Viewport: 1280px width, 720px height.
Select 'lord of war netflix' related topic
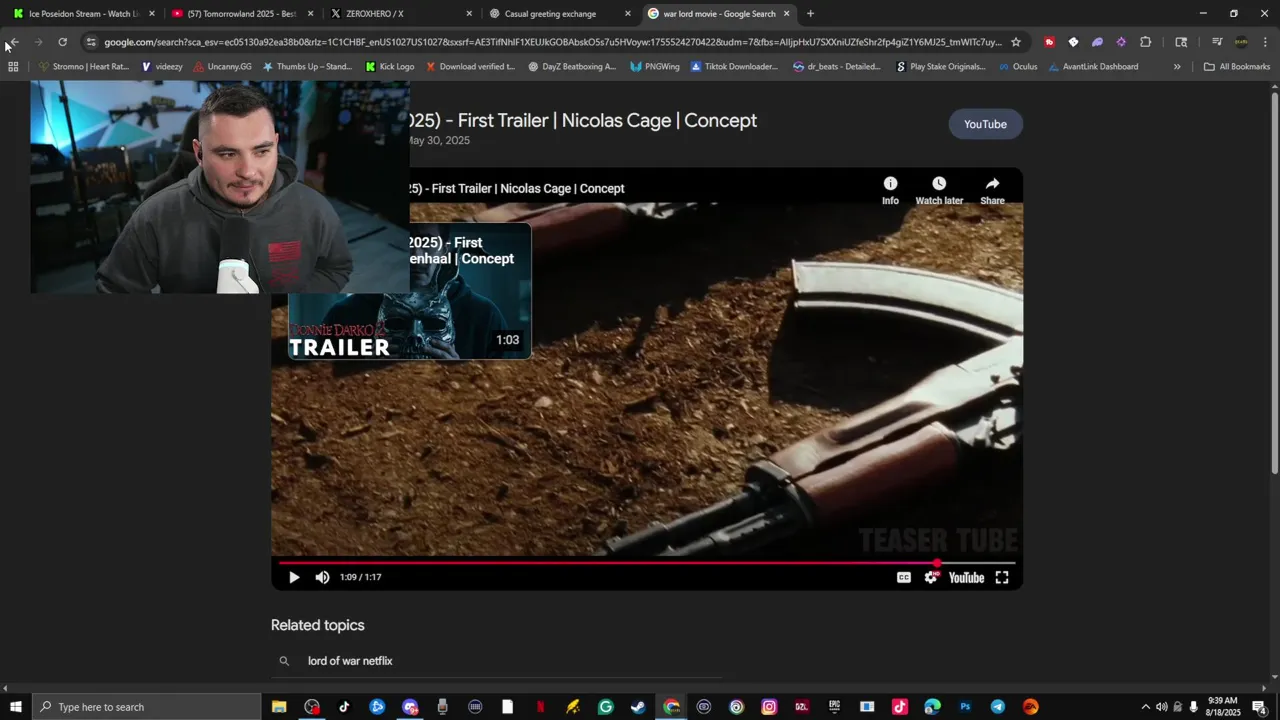(350, 661)
